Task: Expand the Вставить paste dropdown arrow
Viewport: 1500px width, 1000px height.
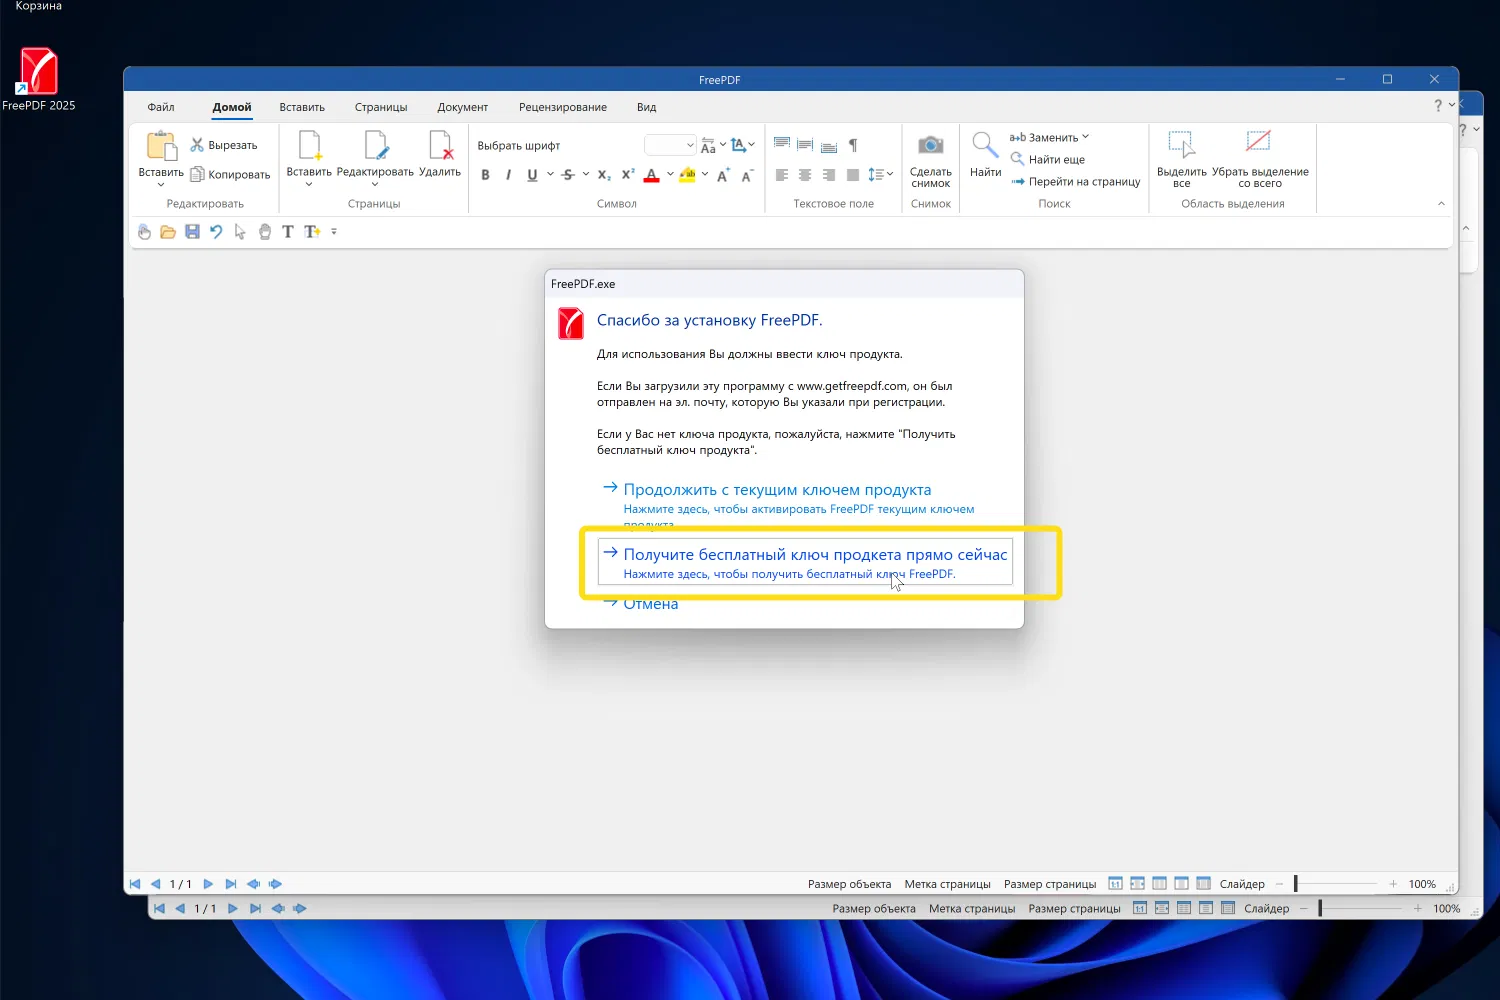Action: pos(161,185)
